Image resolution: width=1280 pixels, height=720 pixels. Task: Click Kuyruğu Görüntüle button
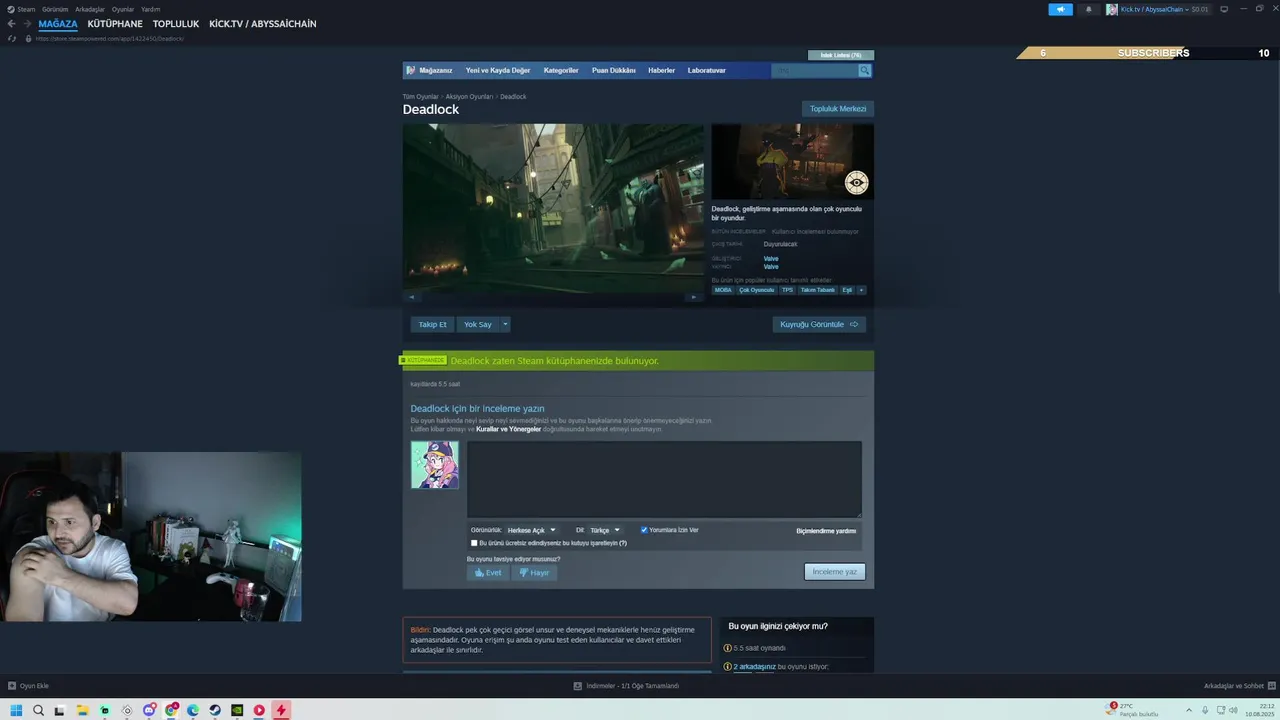coord(819,324)
